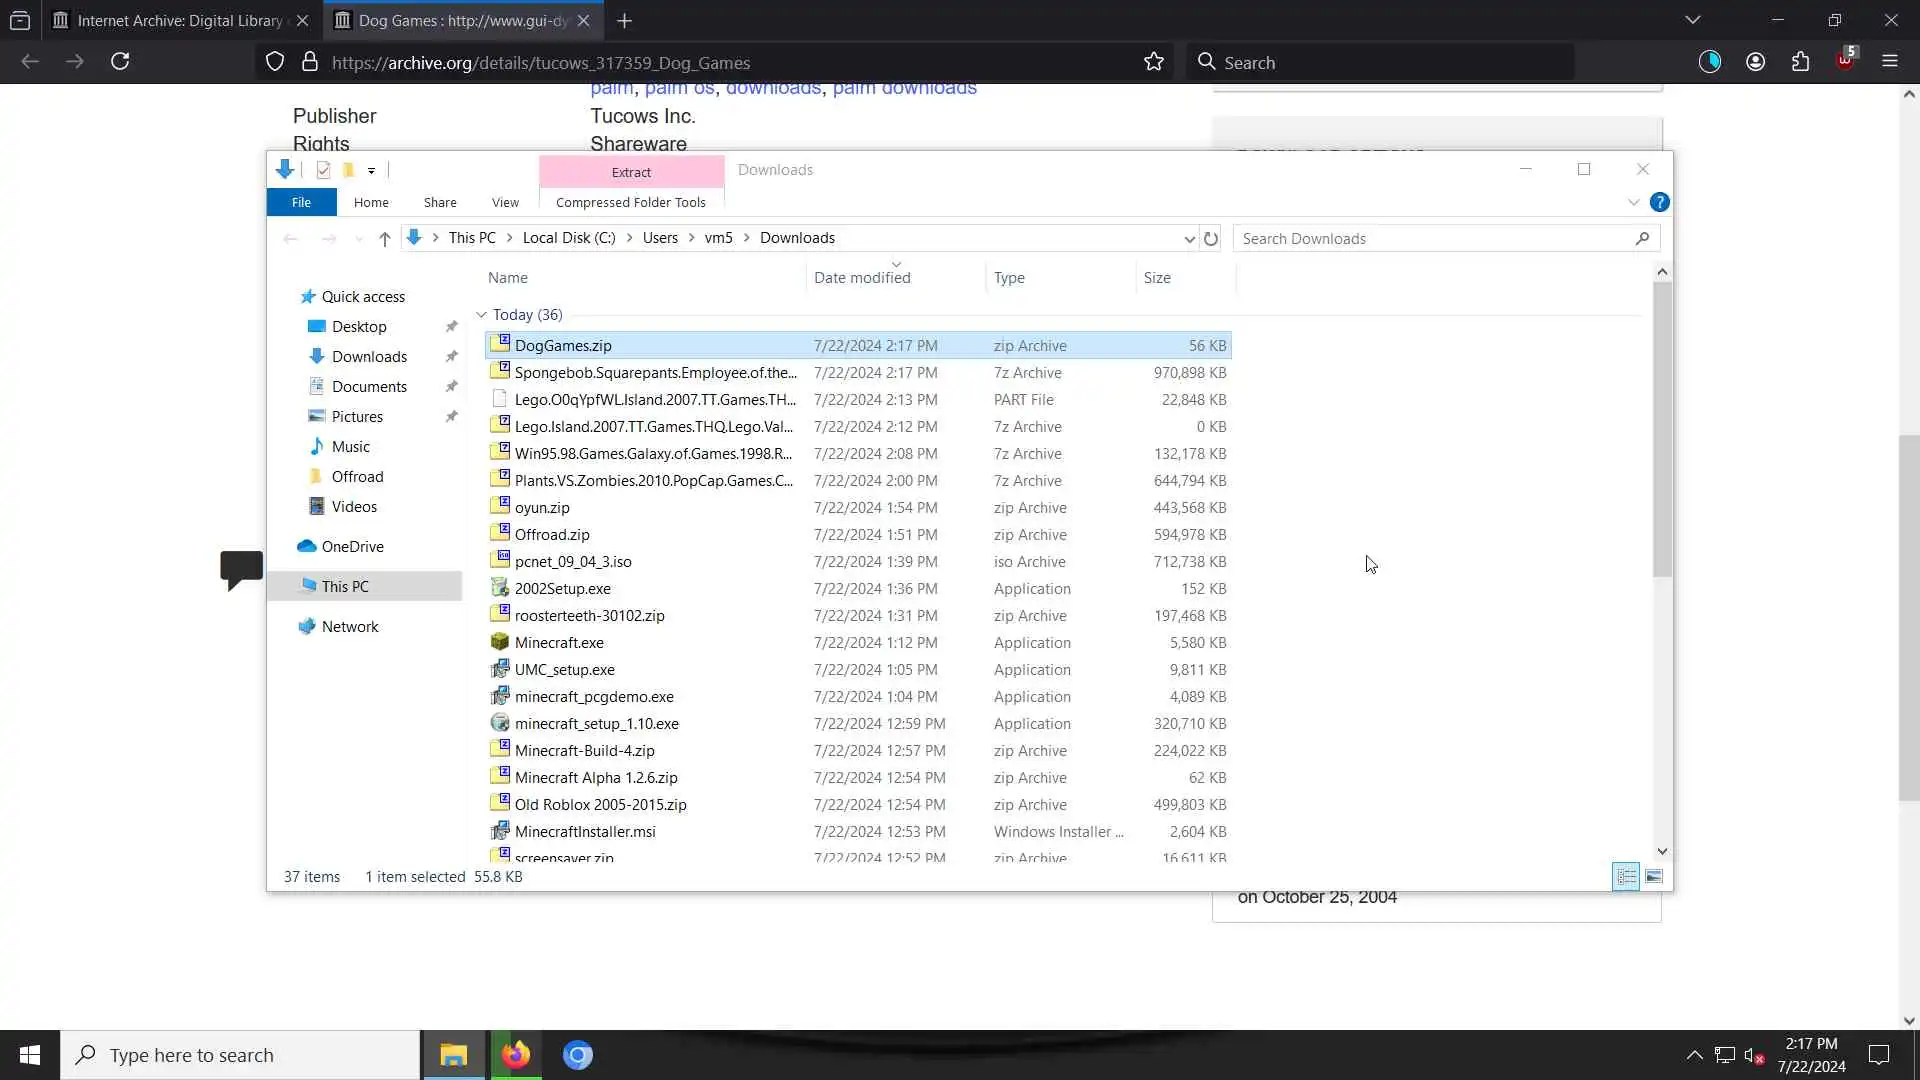Expand the Explorer ribbon chevron
This screenshot has width=1920, height=1080.
tap(1633, 202)
